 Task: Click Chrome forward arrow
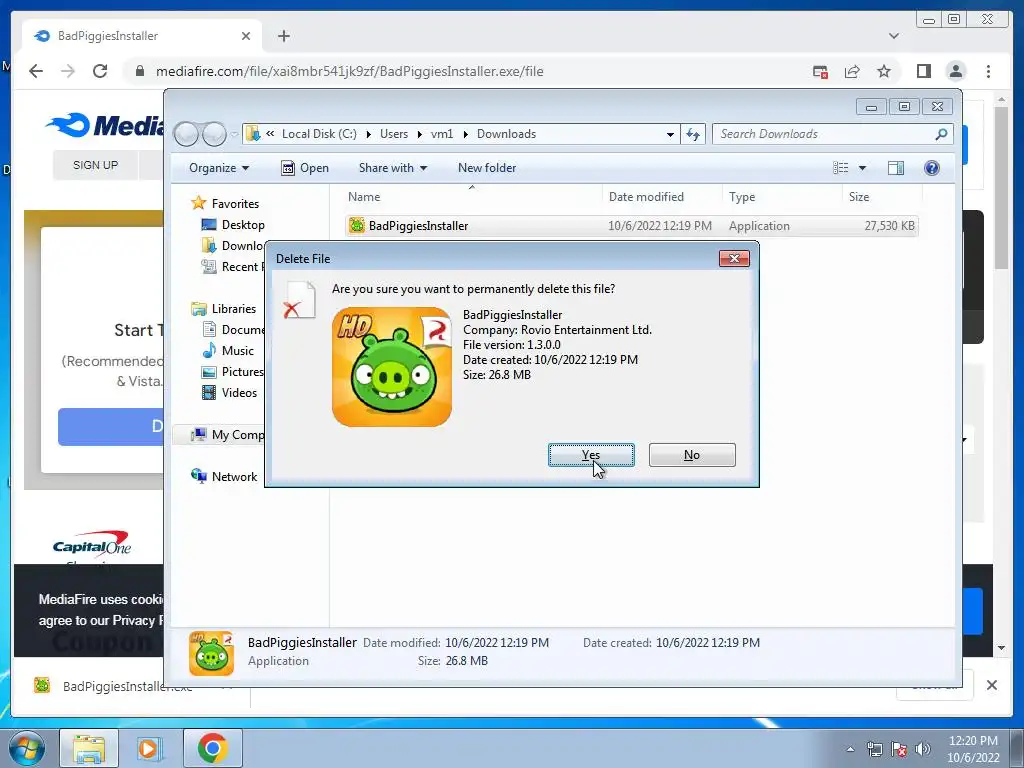click(x=68, y=71)
